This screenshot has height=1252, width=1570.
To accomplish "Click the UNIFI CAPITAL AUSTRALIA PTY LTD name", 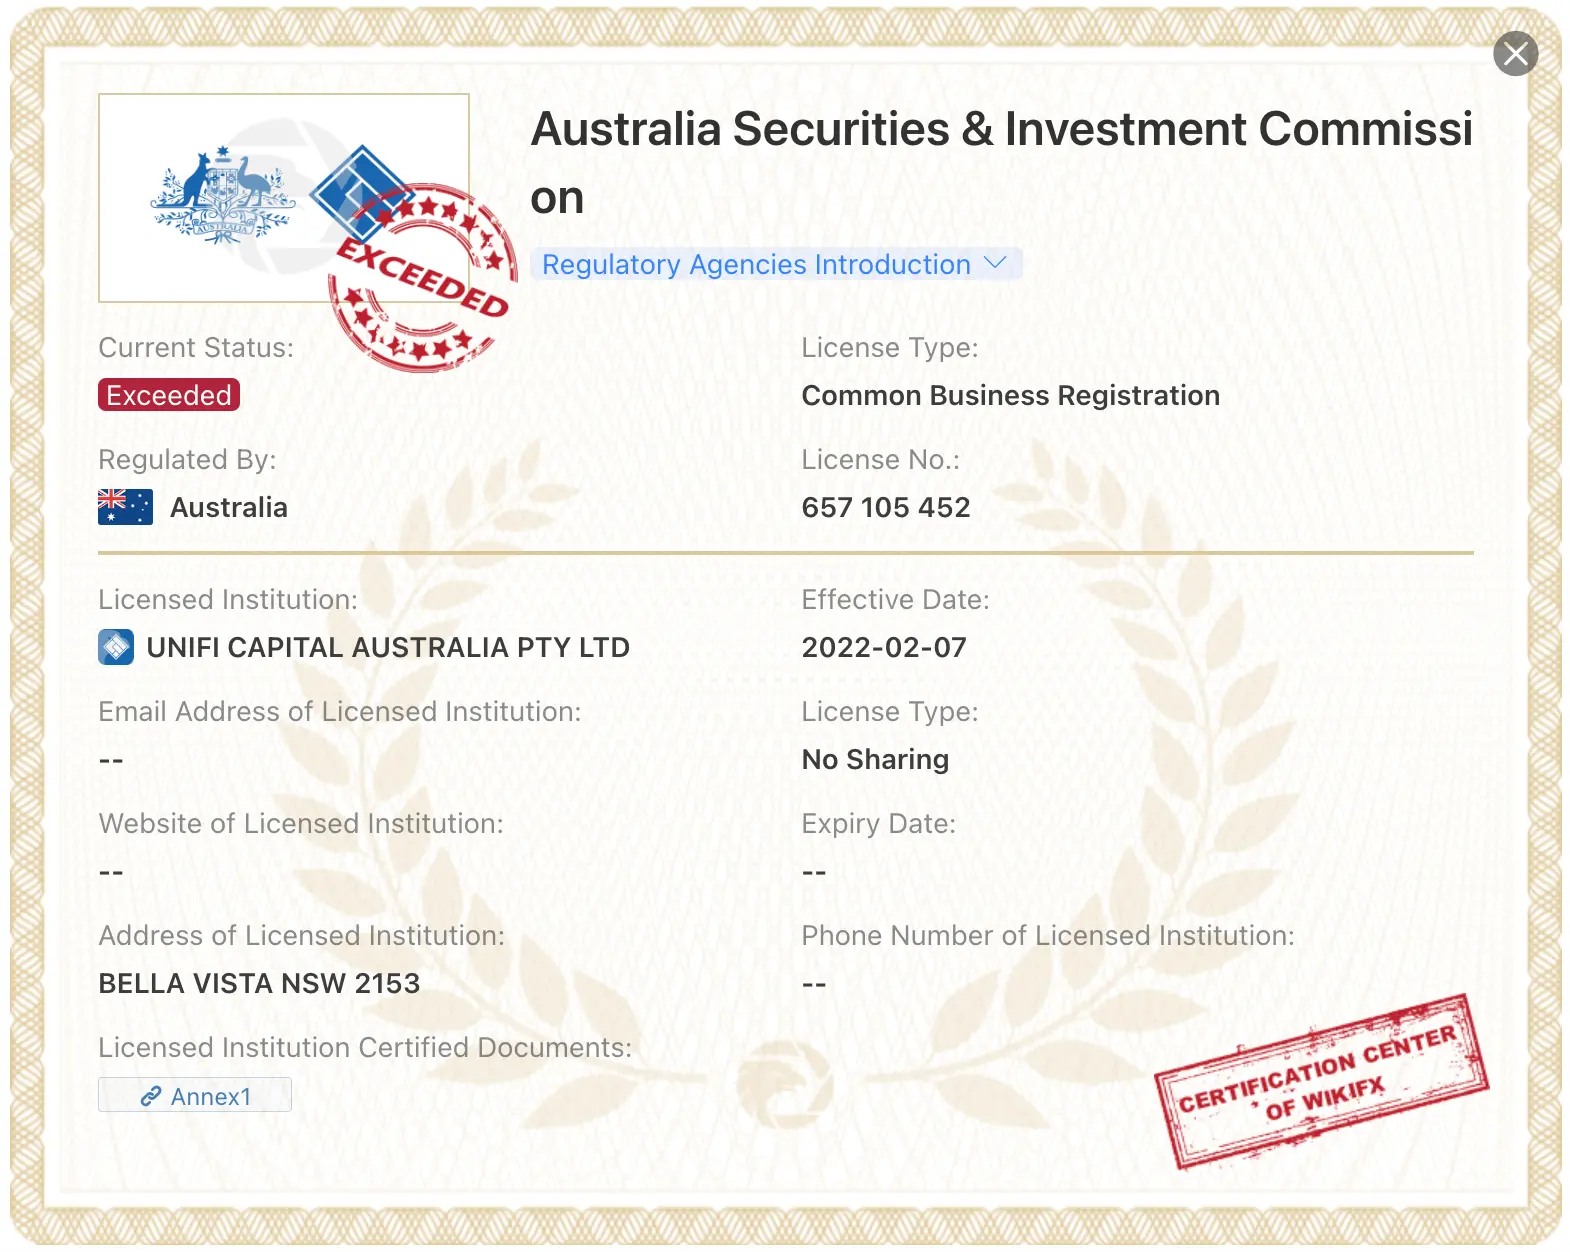I will click(388, 647).
